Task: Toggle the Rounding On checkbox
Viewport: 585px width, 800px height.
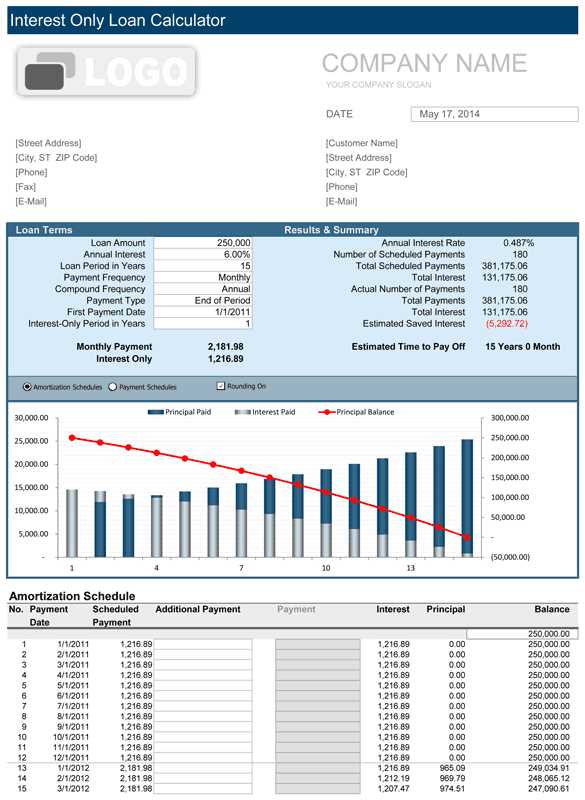Action: tap(220, 386)
